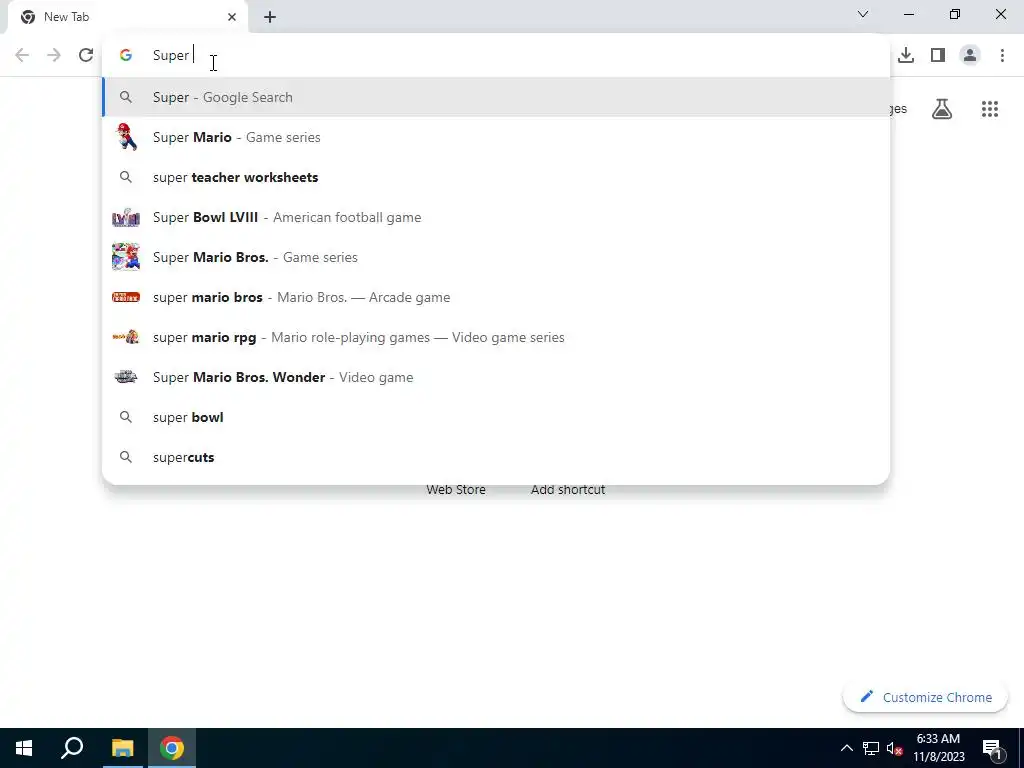
Task: Select the New Tab tab
Action: pyautogui.click(x=127, y=17)
